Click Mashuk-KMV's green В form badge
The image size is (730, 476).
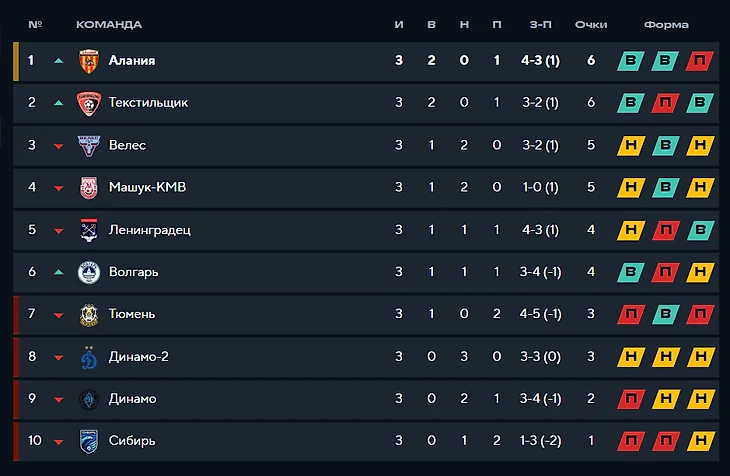click(x=665, y=188)
